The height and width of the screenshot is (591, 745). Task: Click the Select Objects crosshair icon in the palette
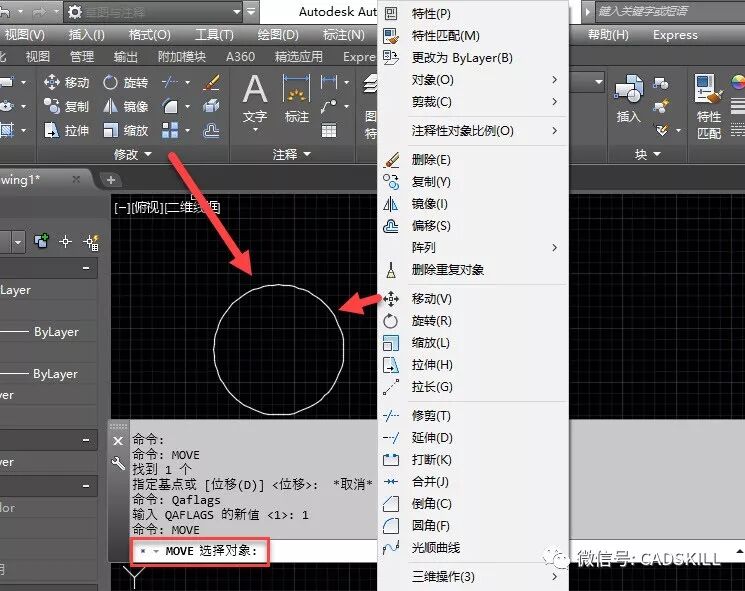coord(66,242)
